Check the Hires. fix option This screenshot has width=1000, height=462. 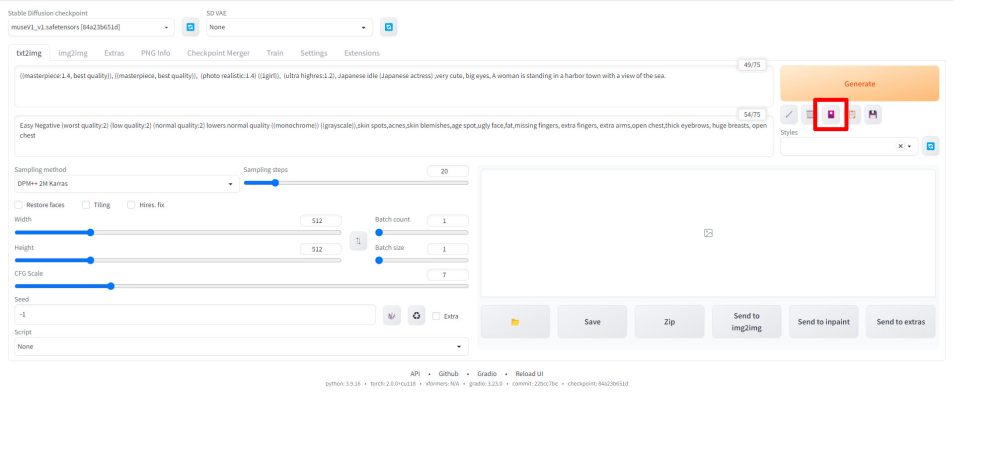(x=131, y=205)
